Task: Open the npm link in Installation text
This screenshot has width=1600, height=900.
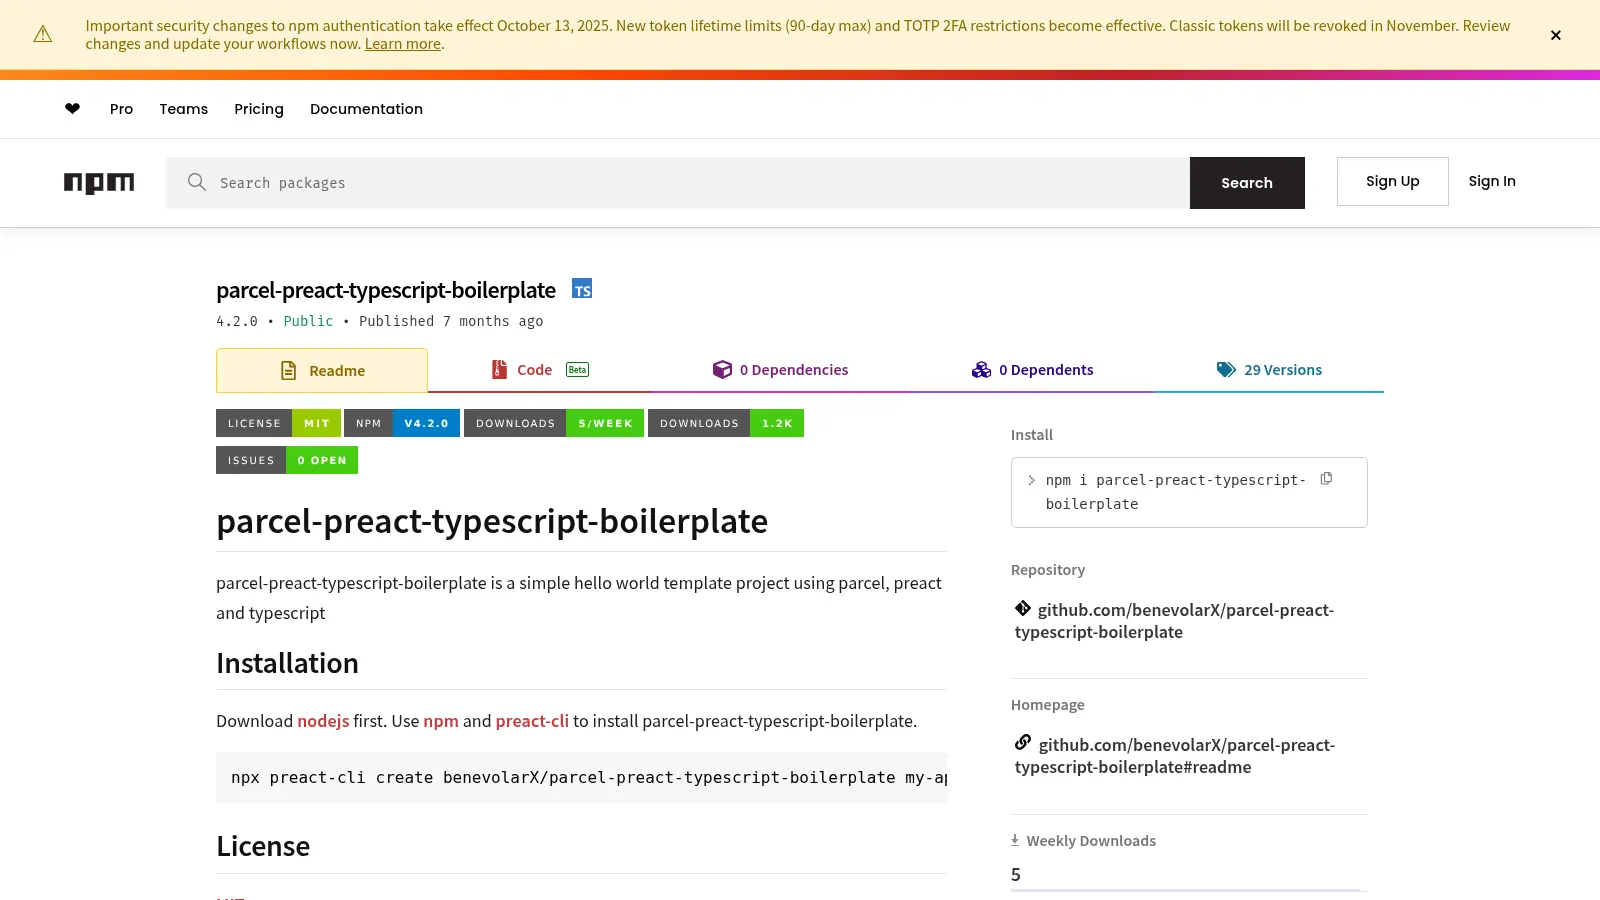Action: coord(441,721)
